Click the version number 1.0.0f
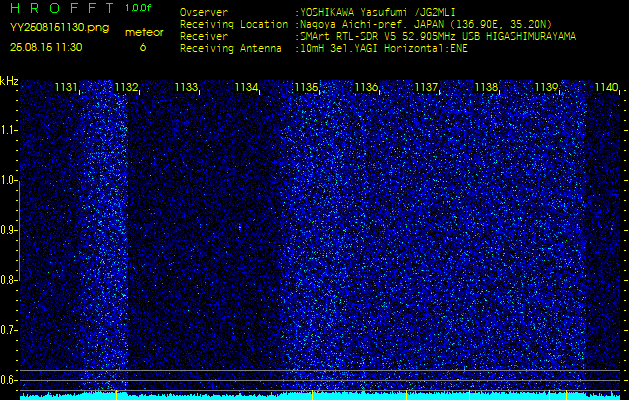 click(138, 8)
